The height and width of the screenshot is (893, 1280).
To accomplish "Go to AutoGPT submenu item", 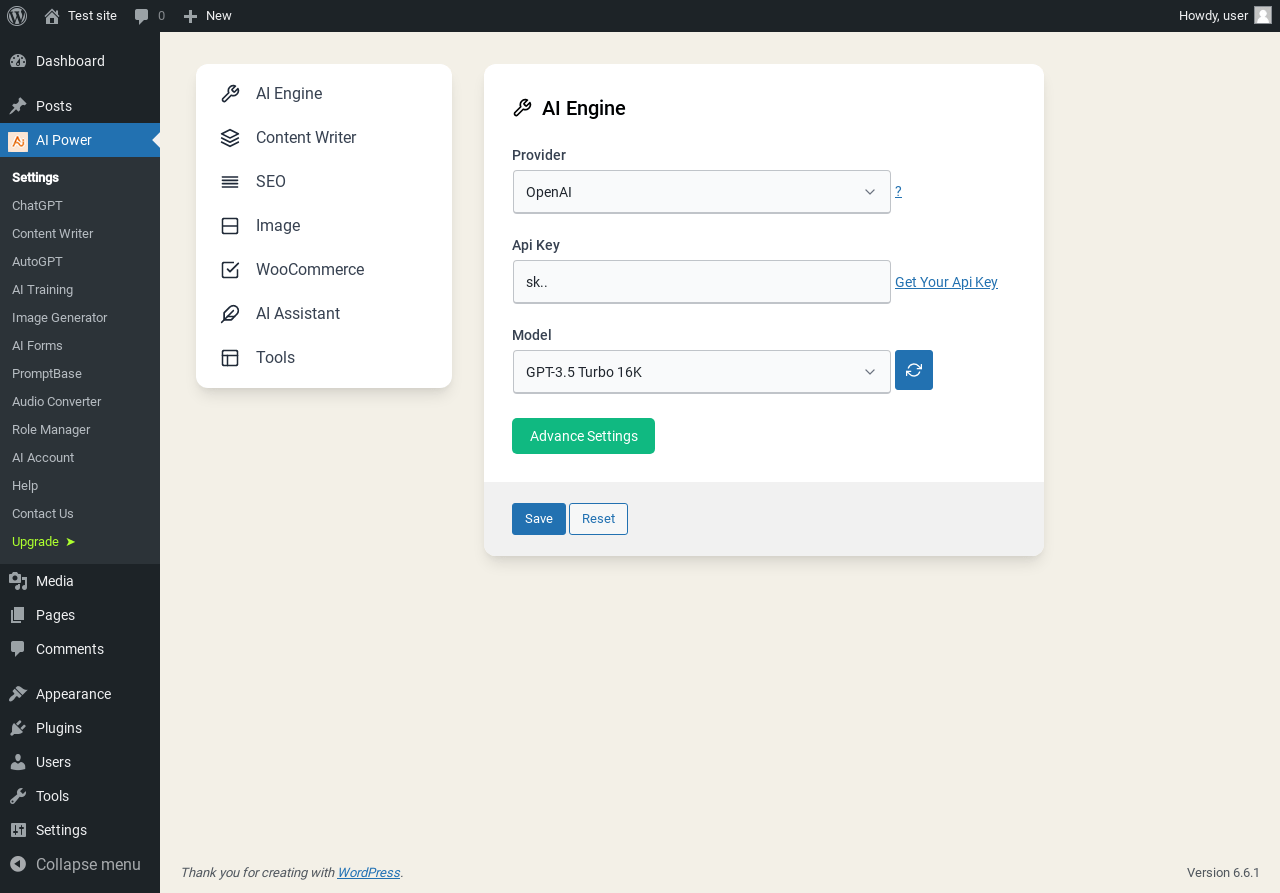I will [80, 261].
